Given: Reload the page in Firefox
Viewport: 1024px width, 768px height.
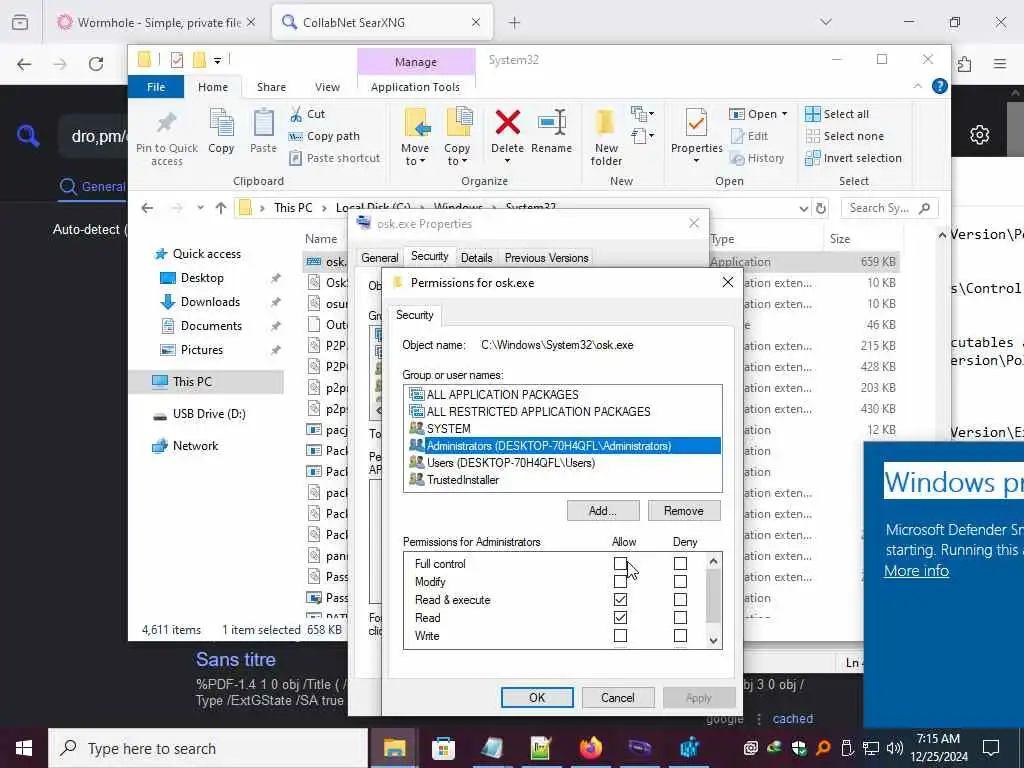Looking at the screenshot, I should click(96, 64).
